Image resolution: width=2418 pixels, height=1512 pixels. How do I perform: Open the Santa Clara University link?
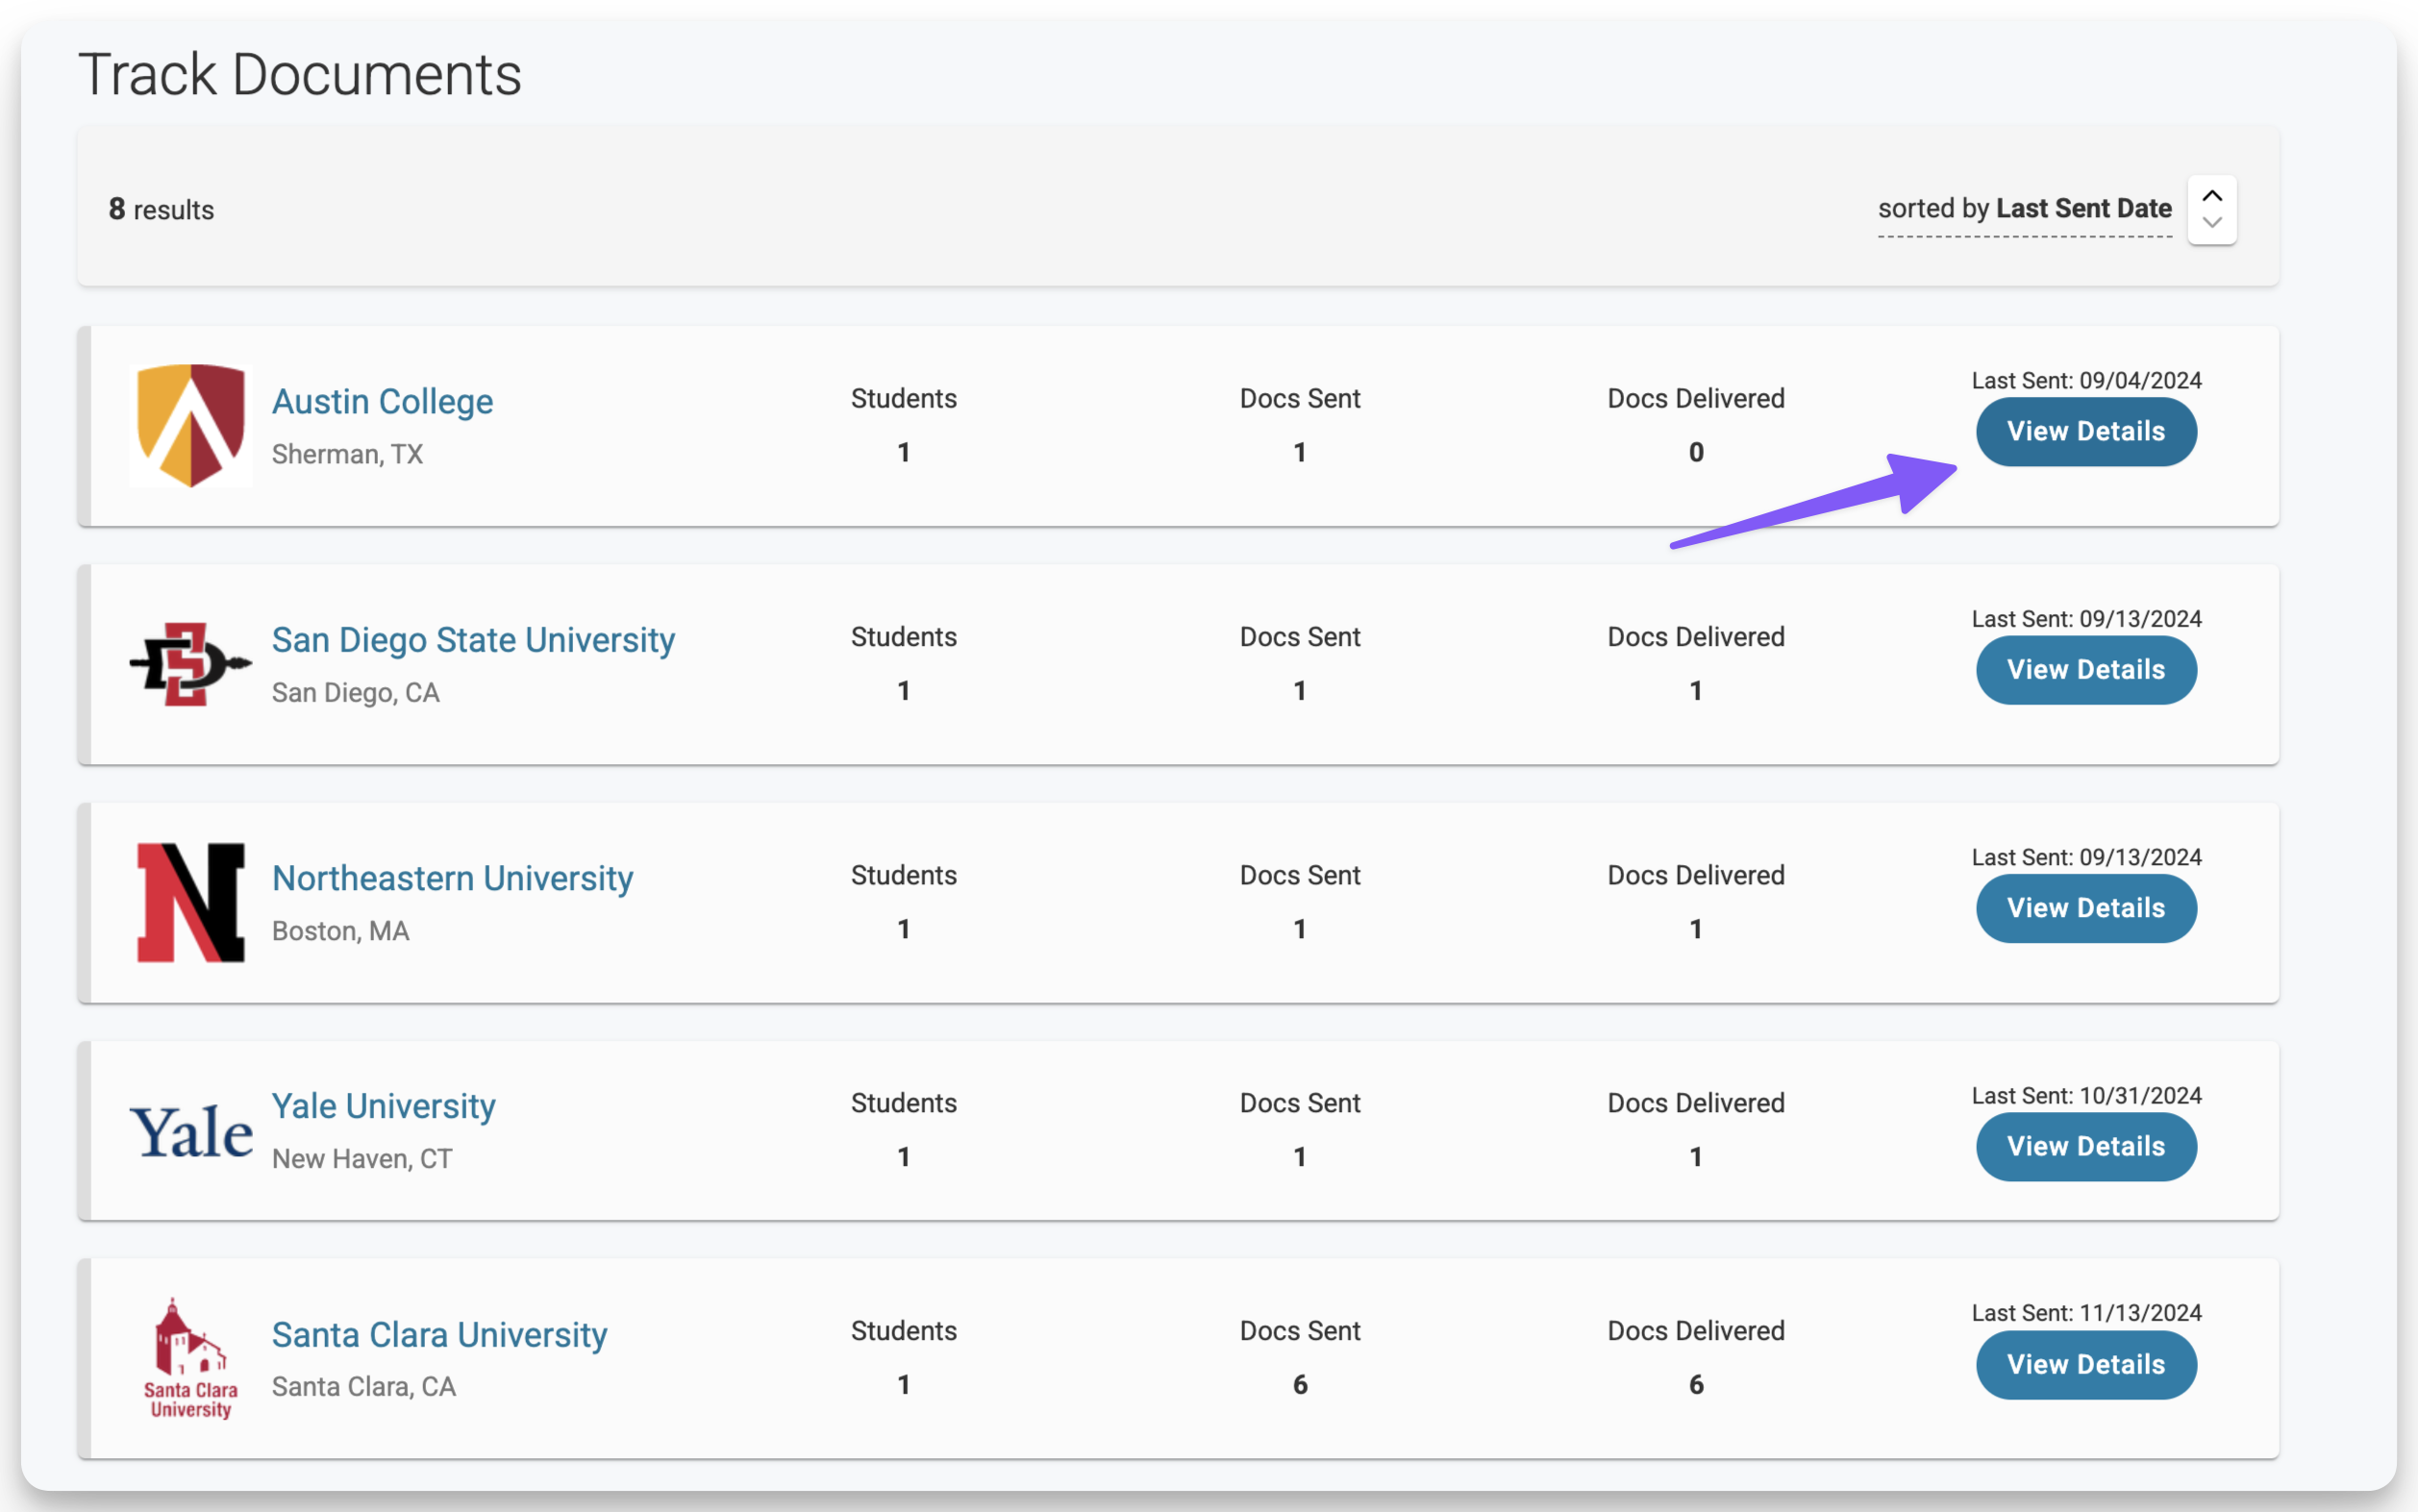tap(439, 1335)
